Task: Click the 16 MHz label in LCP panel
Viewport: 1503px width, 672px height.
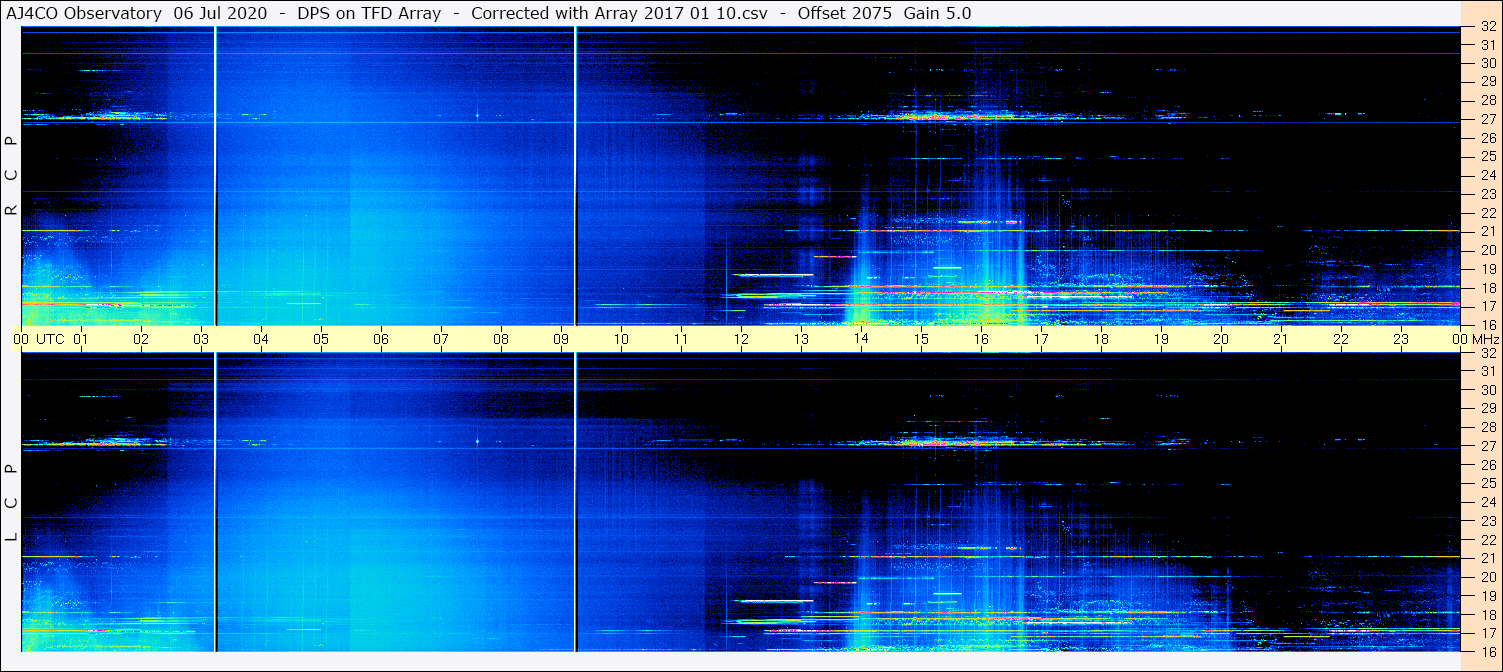Action: tap(1487, 651)
